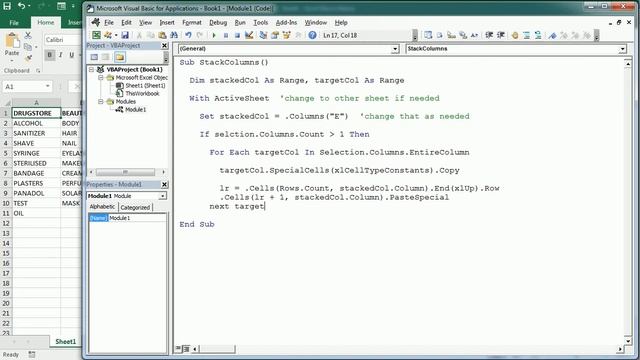The width and height of the screenshot is (640, 360).
Task: Open the Excel Name Box dropdown arrow
Action: point(47,86)
